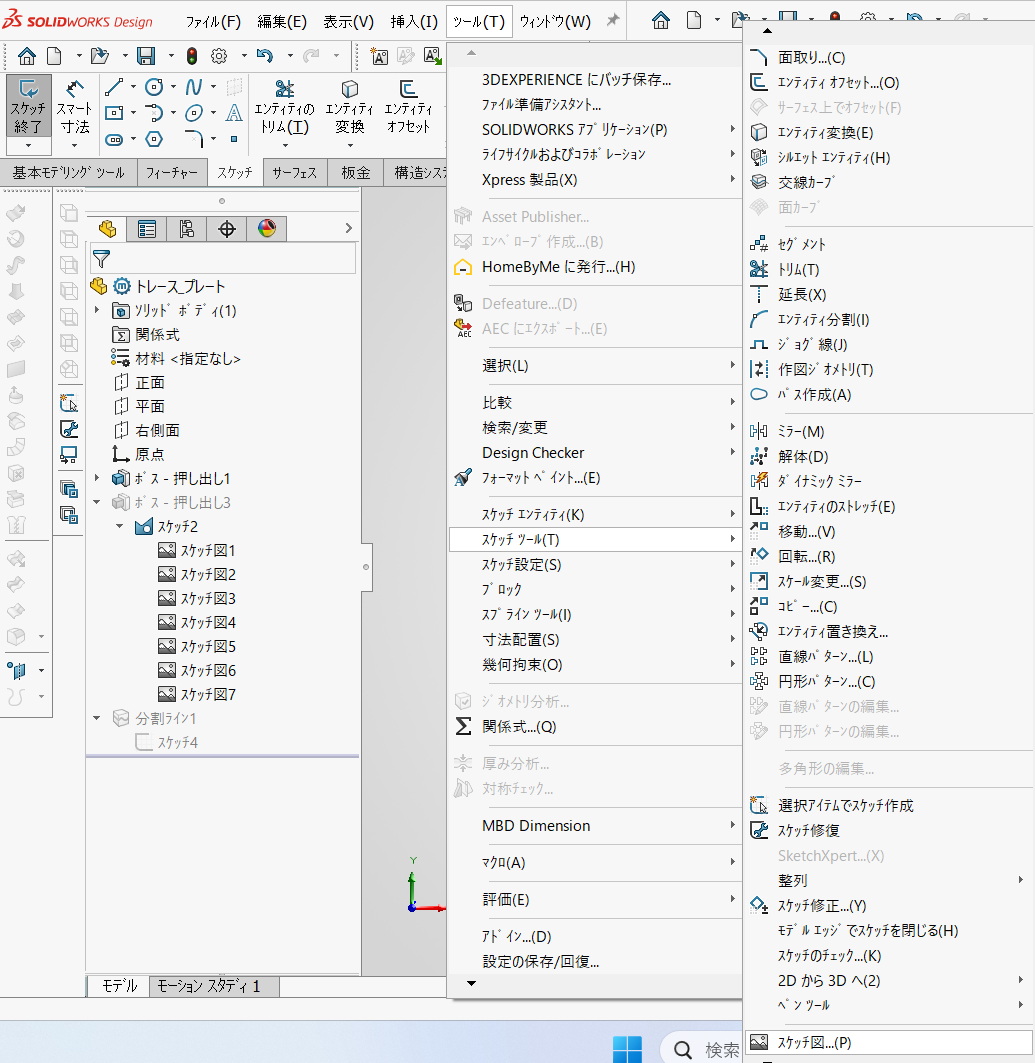Image resolution: width=1035 pixels, height=1063 pixels.
Task: Choose HomeByMe に発行...(H) menu entry
Action: (595, 267)
